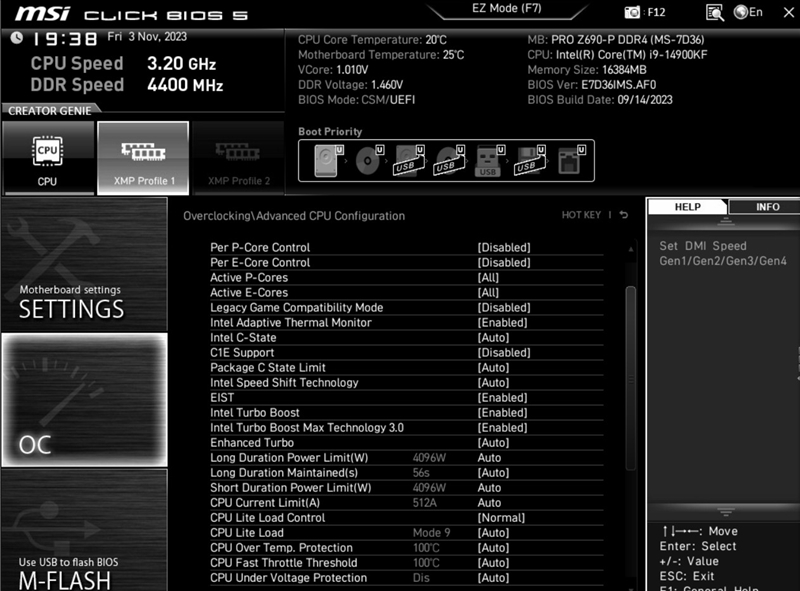
Task: Open Active P-Cores [All] dropdown
Action: click(488, 278)
